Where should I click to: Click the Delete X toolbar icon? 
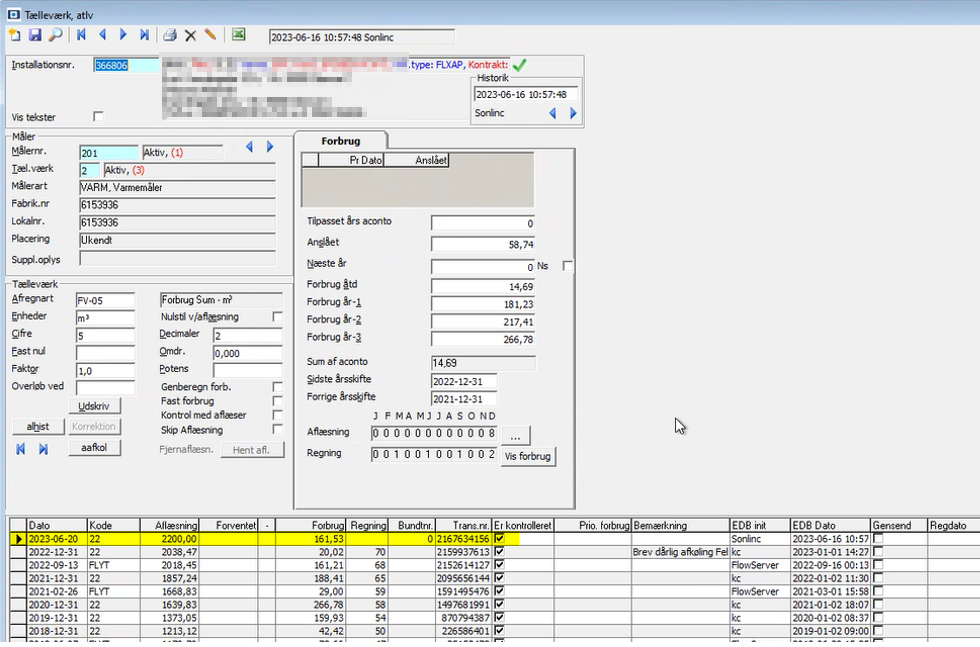tap(191, 36)
